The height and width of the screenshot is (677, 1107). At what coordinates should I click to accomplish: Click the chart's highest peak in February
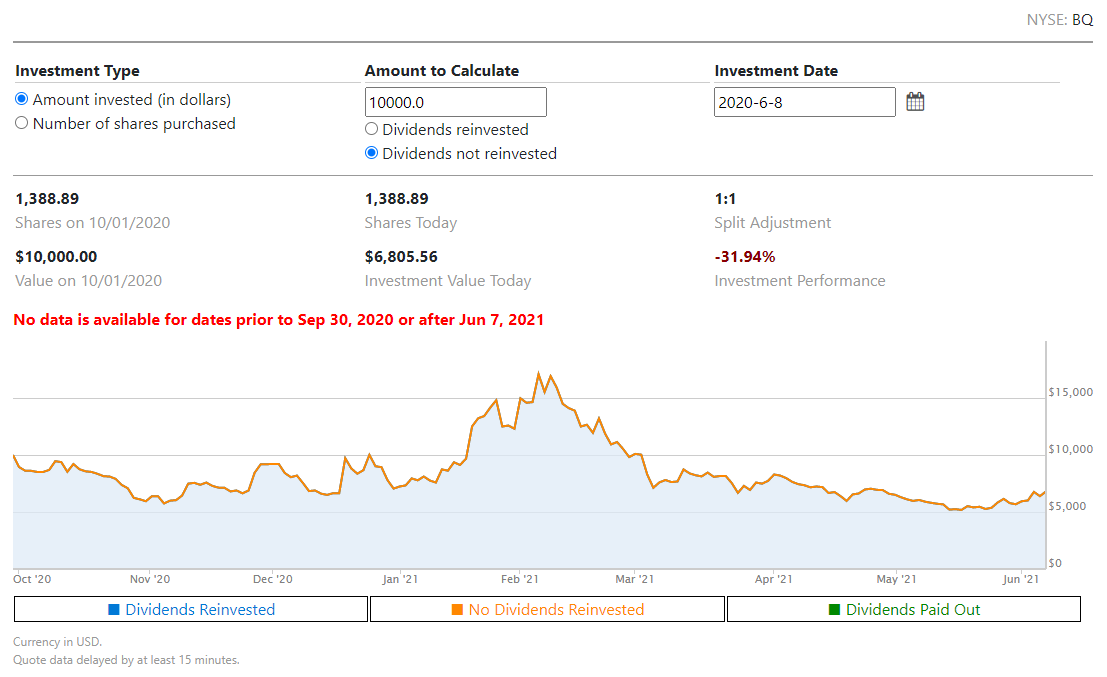click(539, 374)
